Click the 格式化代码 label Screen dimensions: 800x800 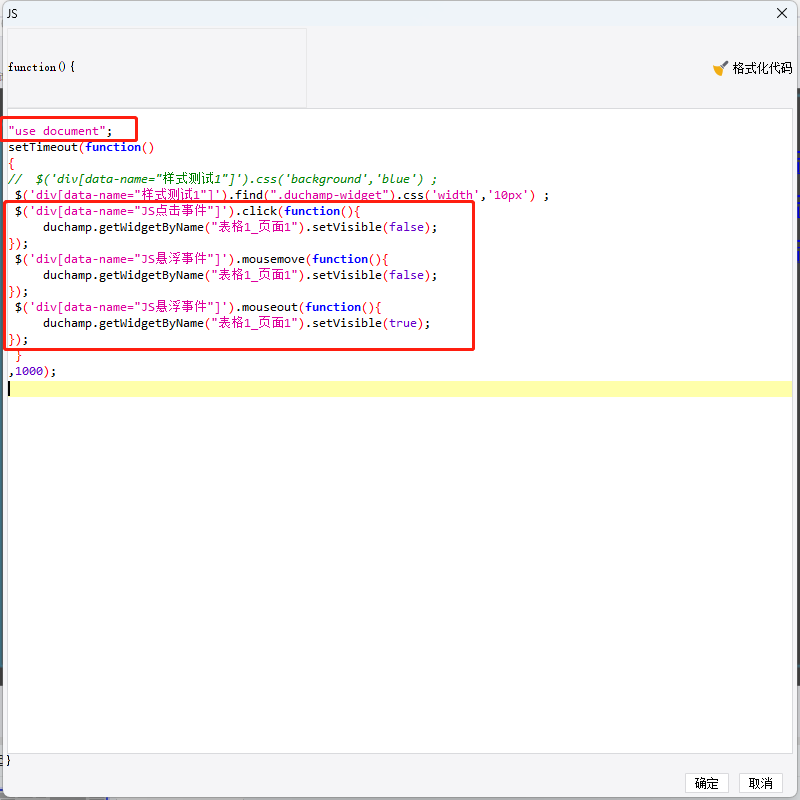[762, 68]
